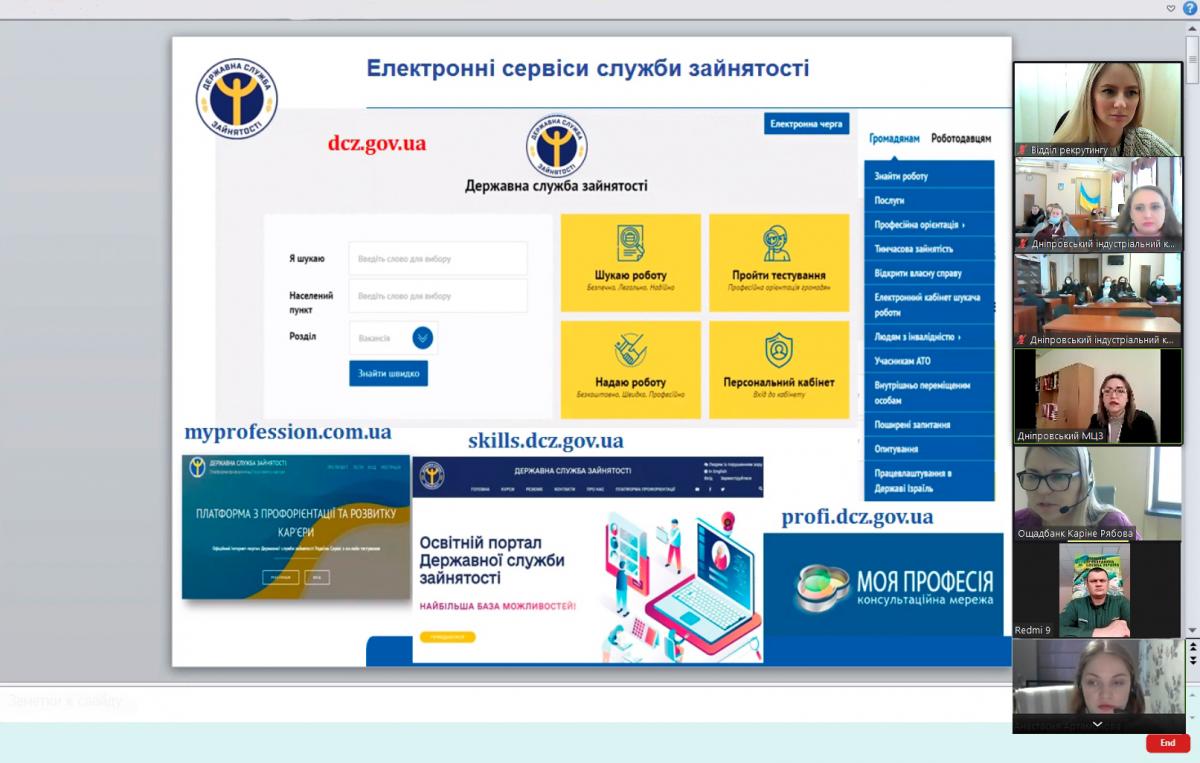Click the chevron on the bottom video tile
1200x763 pixels.
[1098, 724]
